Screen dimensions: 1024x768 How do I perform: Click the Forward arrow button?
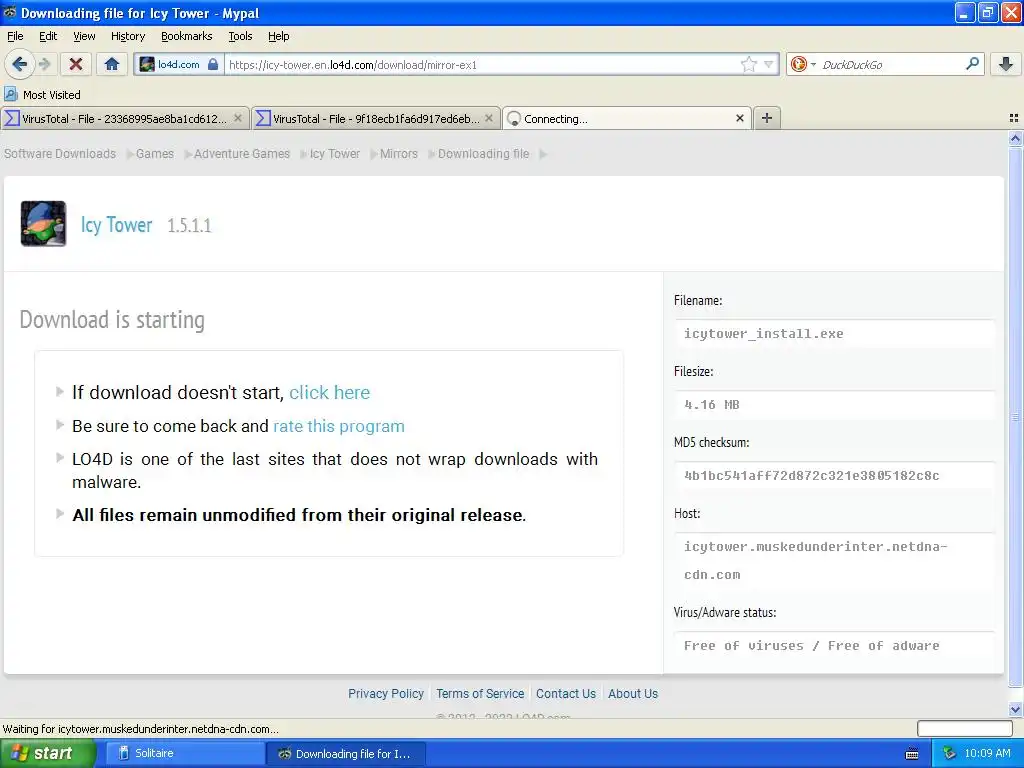[44, 64]
